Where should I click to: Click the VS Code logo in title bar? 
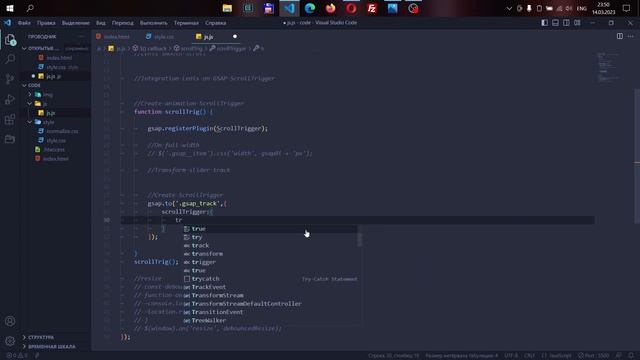pos(8,23)
